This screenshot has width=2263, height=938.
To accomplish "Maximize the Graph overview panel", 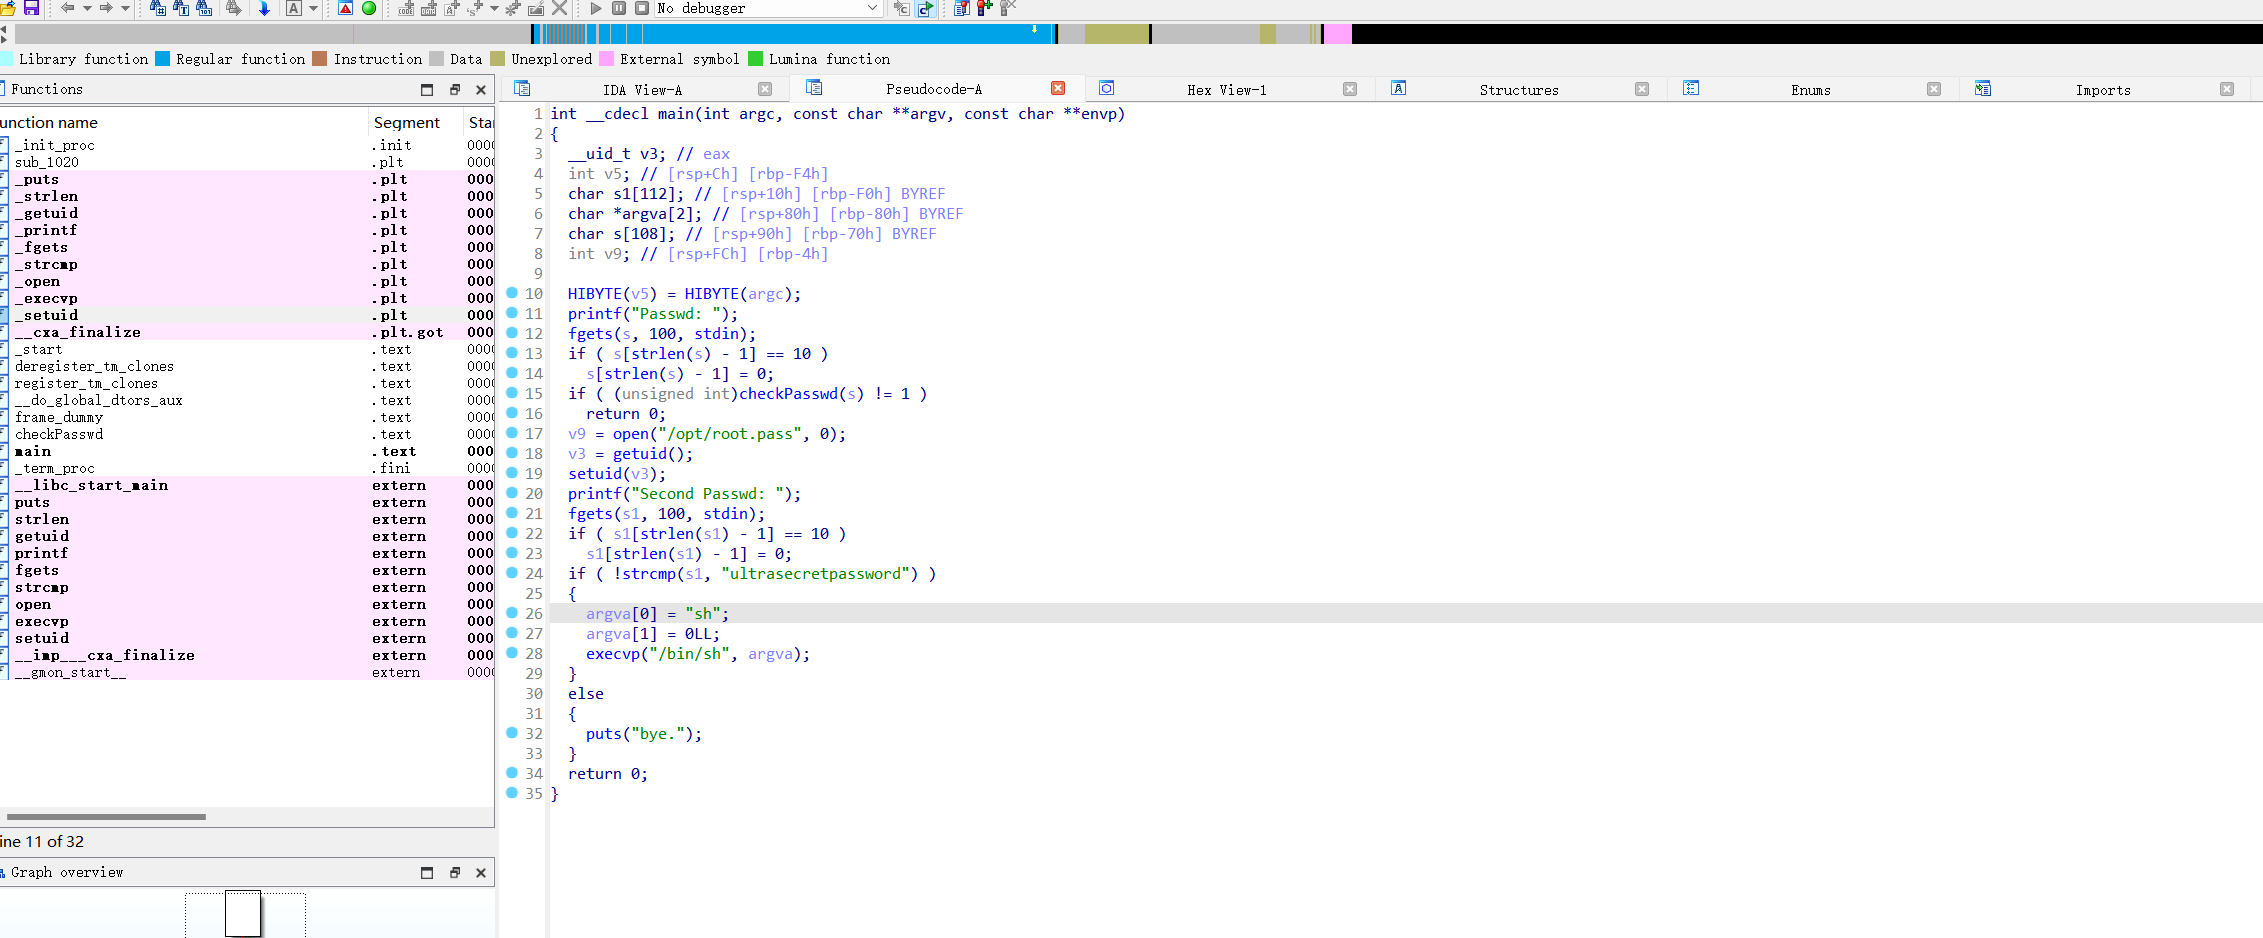I will click(x=427, y=872).
